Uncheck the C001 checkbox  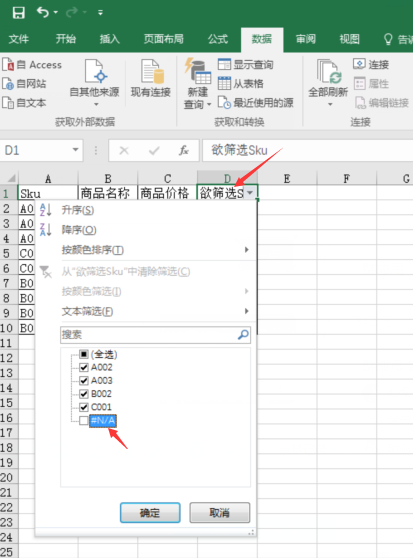point(84,407)
